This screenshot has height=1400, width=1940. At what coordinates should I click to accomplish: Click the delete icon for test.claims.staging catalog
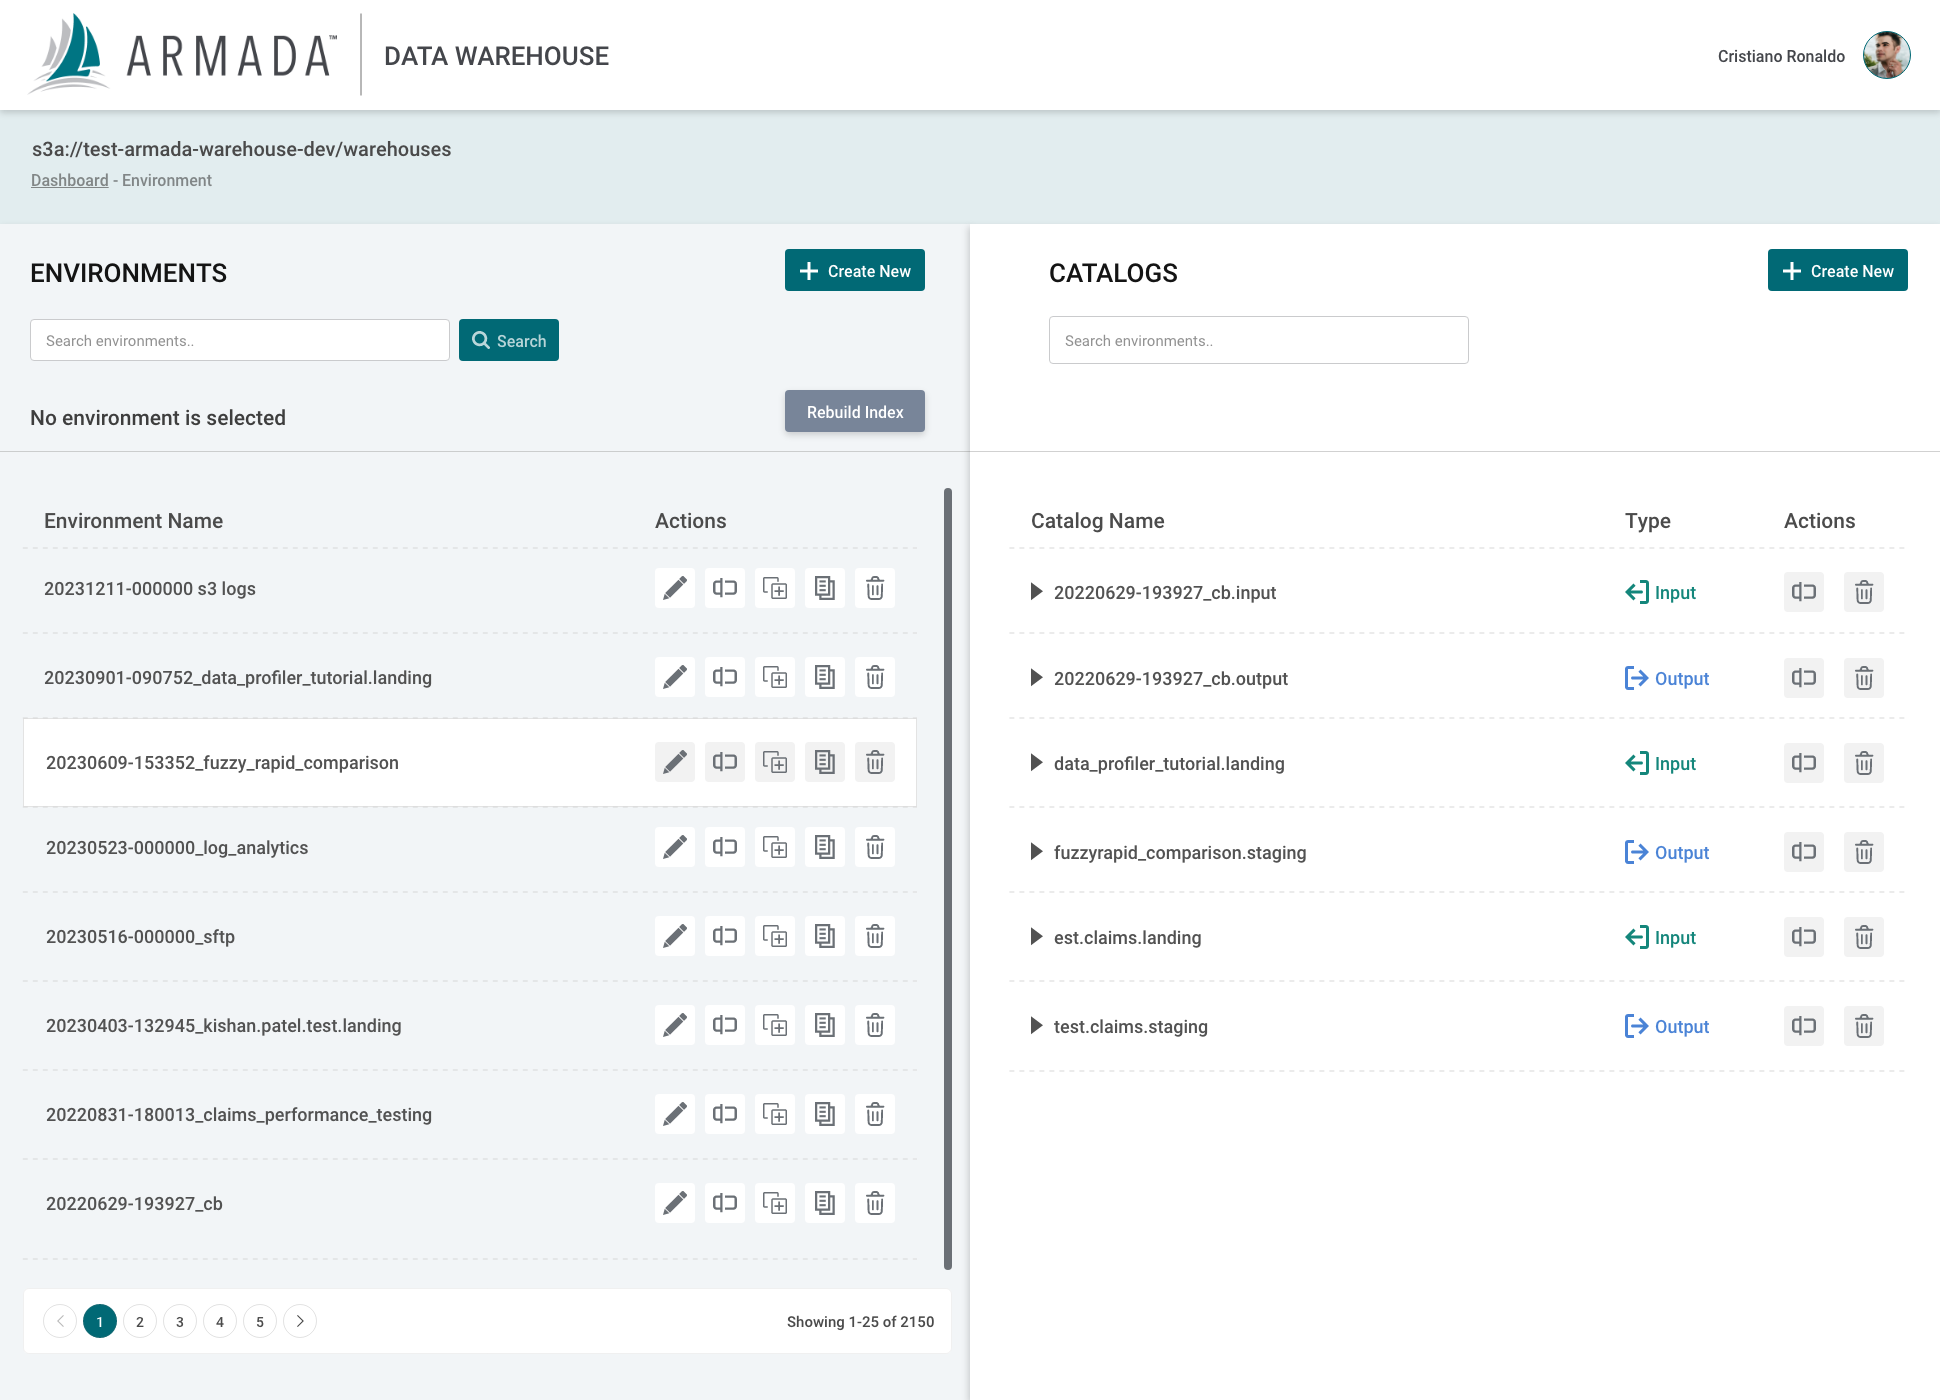pyautogui.click(x=1863, y=1026)
